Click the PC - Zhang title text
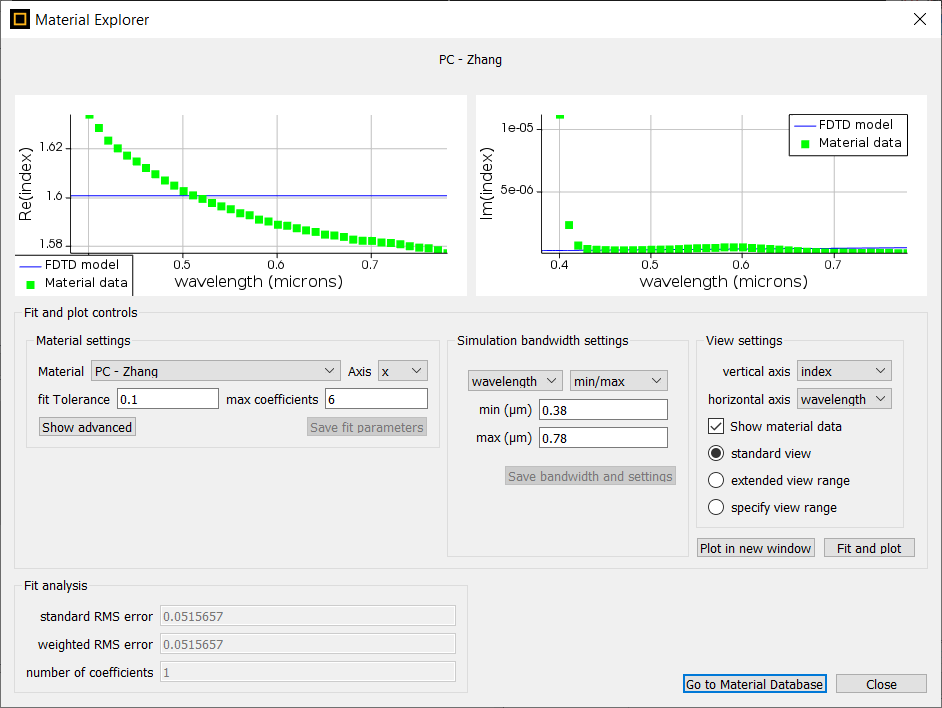Image resolution: width=942 pixels, height=708 pixels. click(470, 60)
